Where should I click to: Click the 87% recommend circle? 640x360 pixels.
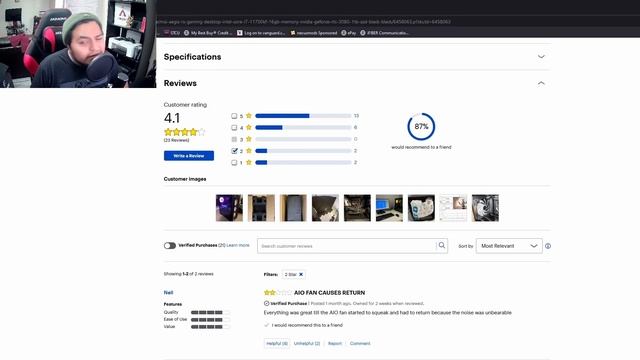pyautogui.click(x=421, y=127)
